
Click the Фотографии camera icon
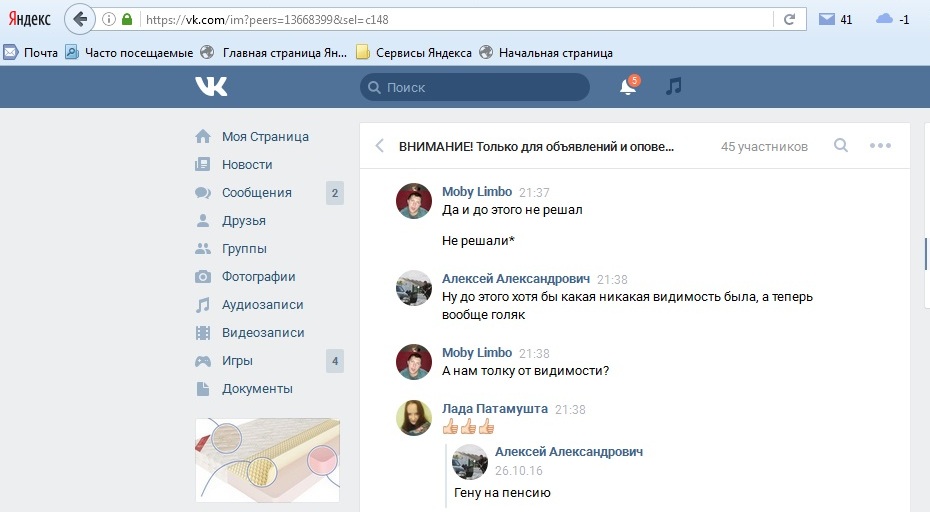tap(203, 276)
